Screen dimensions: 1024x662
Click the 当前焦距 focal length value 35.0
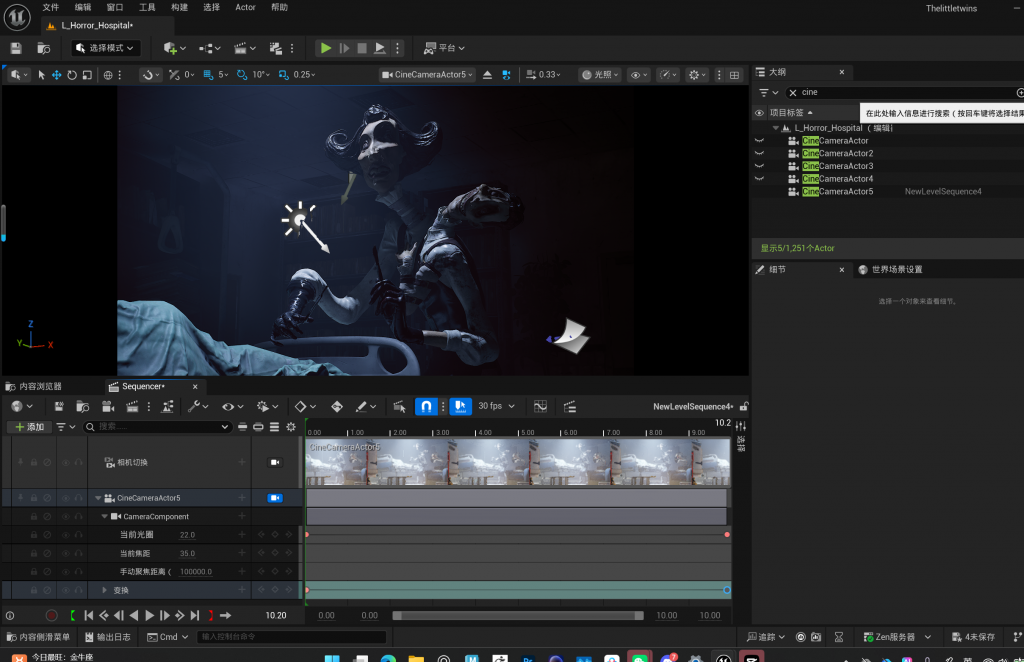(x=187, y=553)
